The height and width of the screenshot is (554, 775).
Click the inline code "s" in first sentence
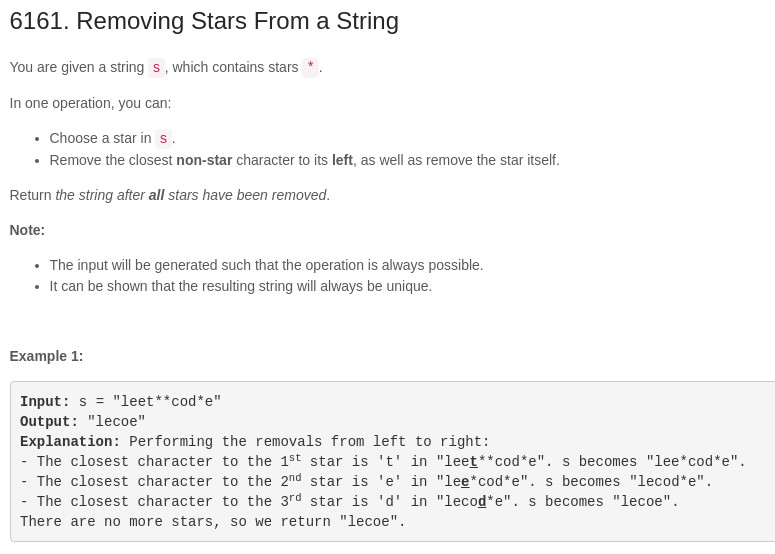click(156, 67)
